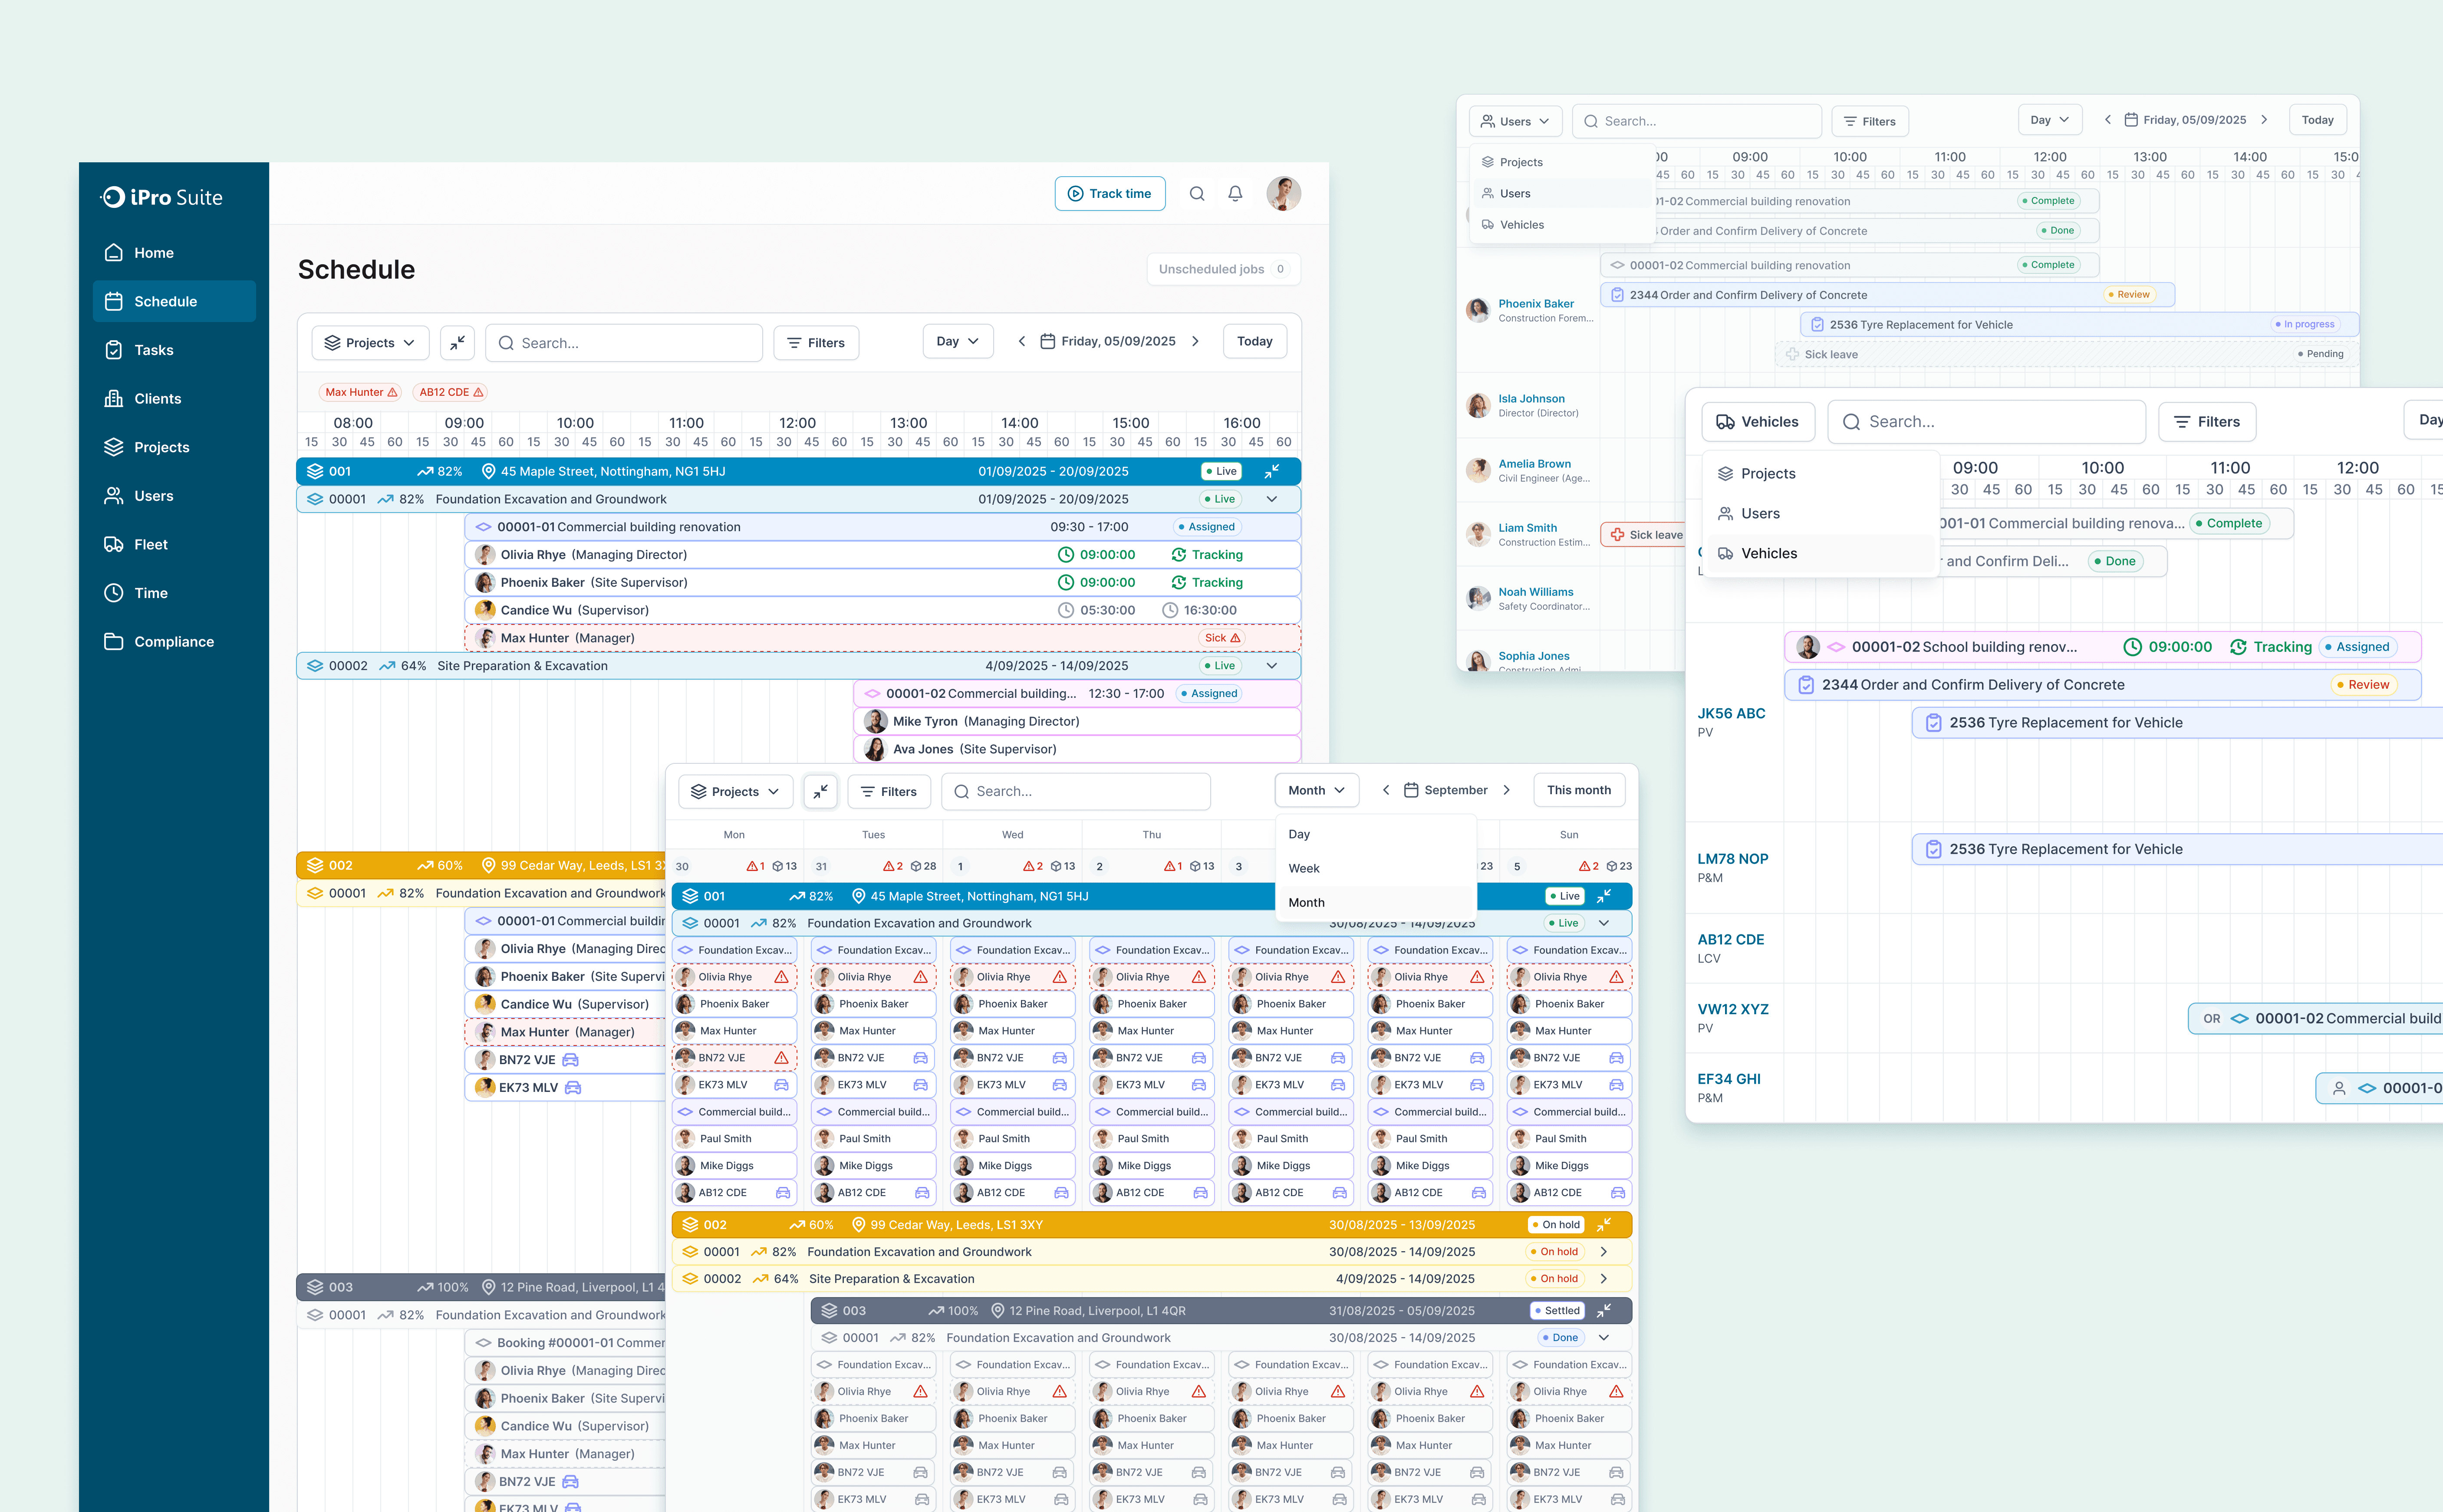Open the notifications bell icon
Screen dimensions: 2443x1512
pyautogui.click(x=1235, y=194)
